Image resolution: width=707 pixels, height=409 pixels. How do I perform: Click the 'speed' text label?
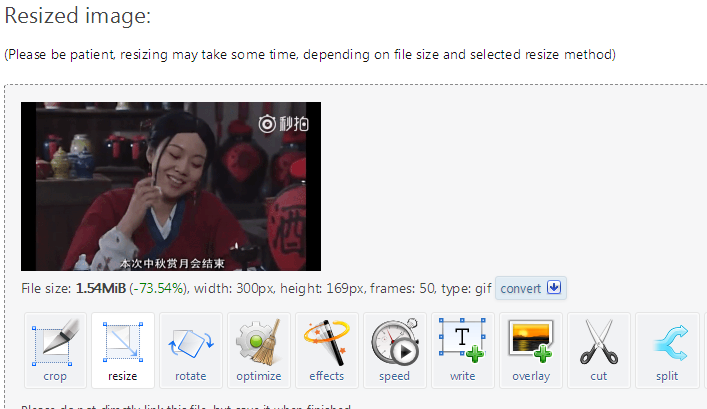pos(395,376)
